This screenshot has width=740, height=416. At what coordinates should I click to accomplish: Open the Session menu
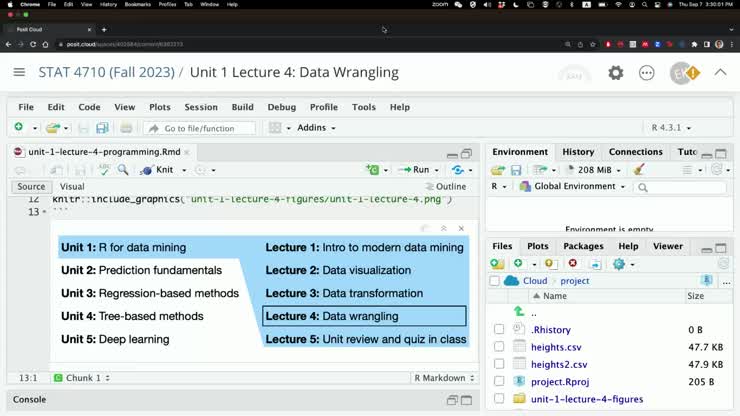click(200, 107)
